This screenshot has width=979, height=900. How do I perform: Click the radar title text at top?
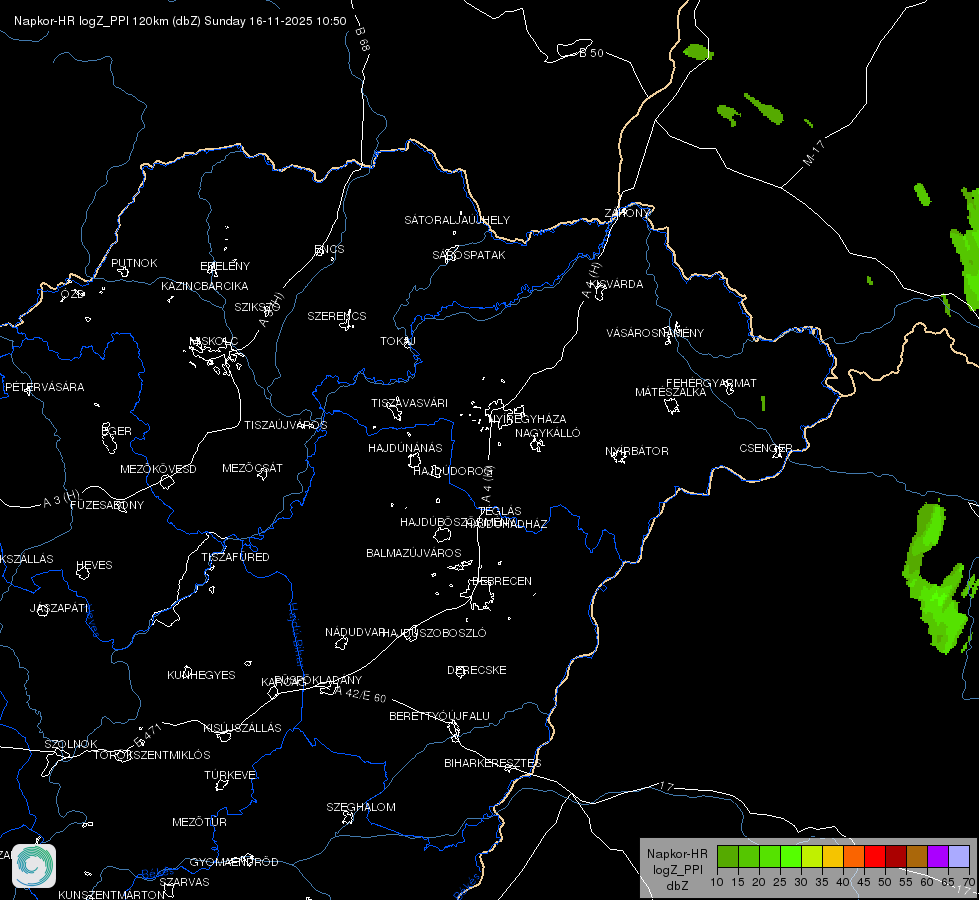click(x=180, y=21)
